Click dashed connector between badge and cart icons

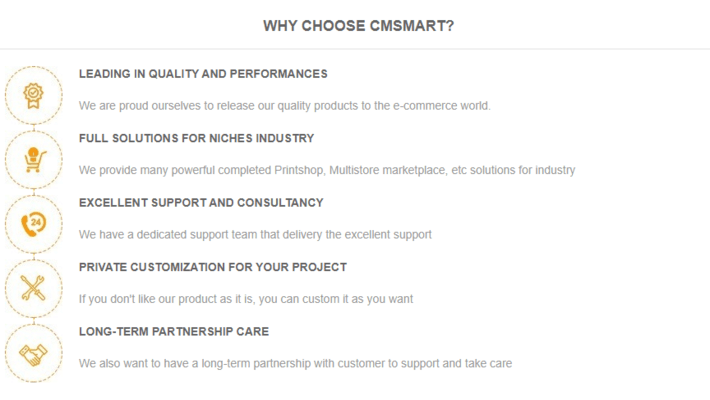coord(33,126)
